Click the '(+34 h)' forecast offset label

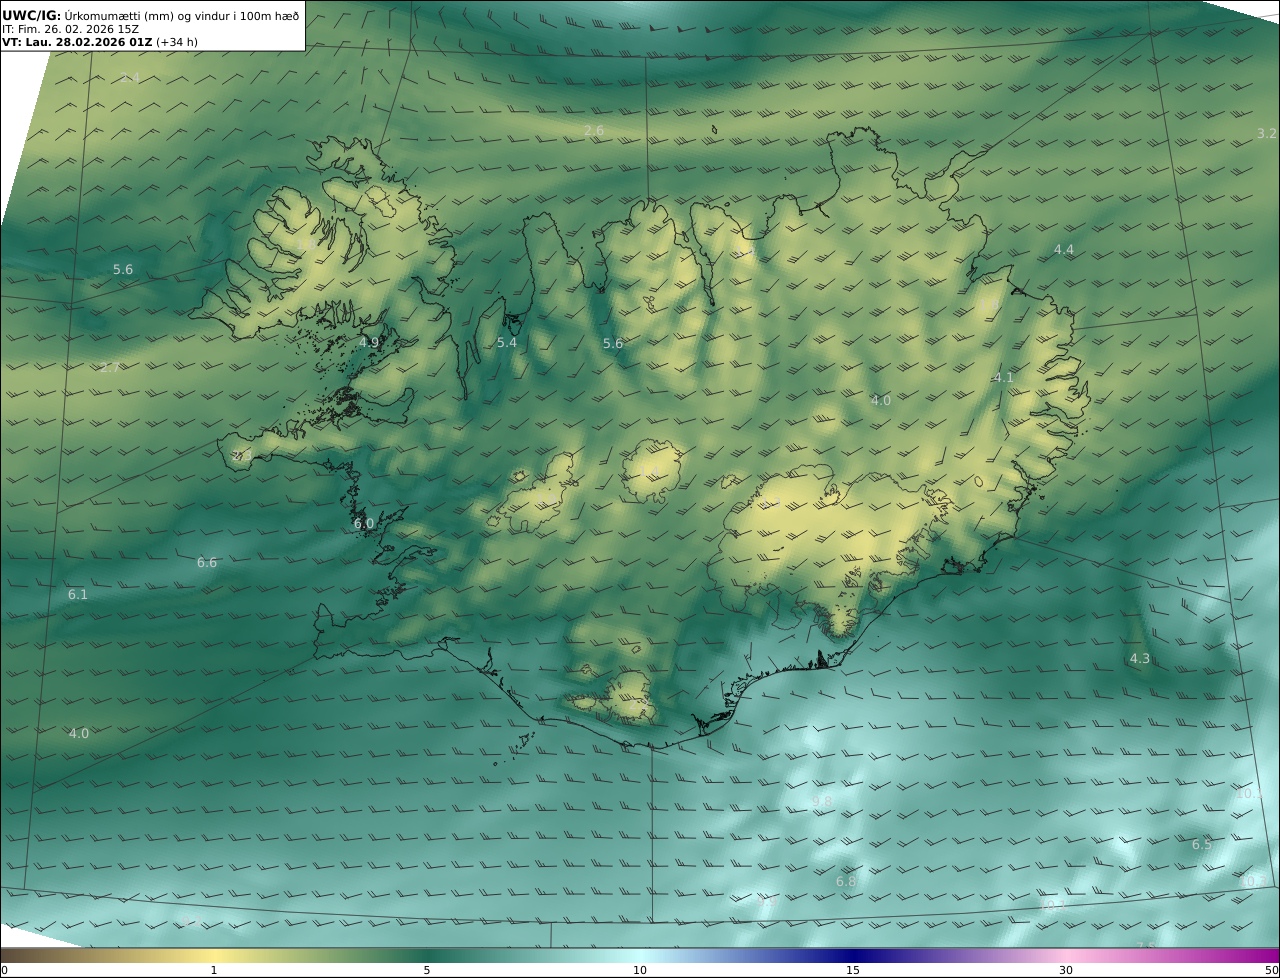177,43
